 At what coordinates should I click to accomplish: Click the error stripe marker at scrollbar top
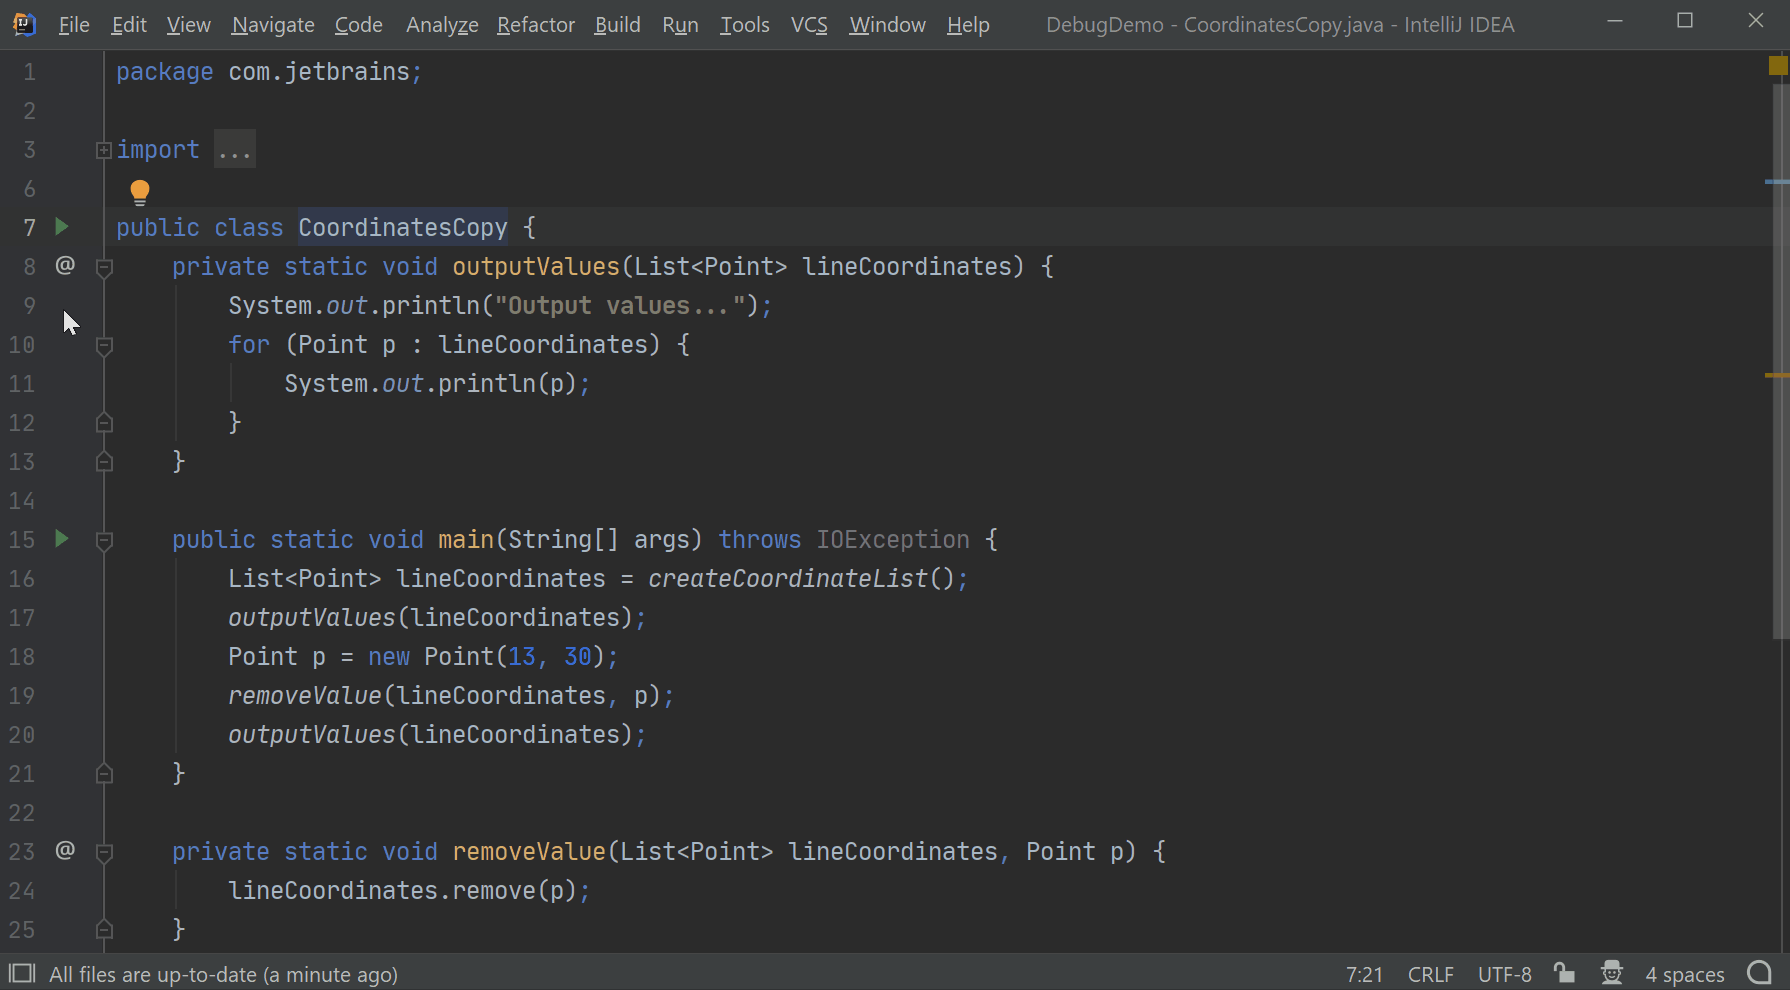(x=1778, y=66)
